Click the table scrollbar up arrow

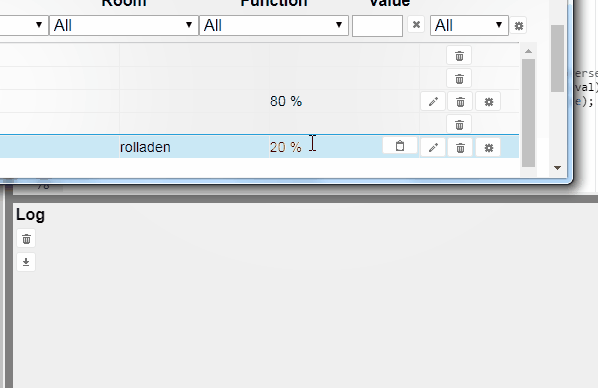pyautogui.click(x=528, y=51)
